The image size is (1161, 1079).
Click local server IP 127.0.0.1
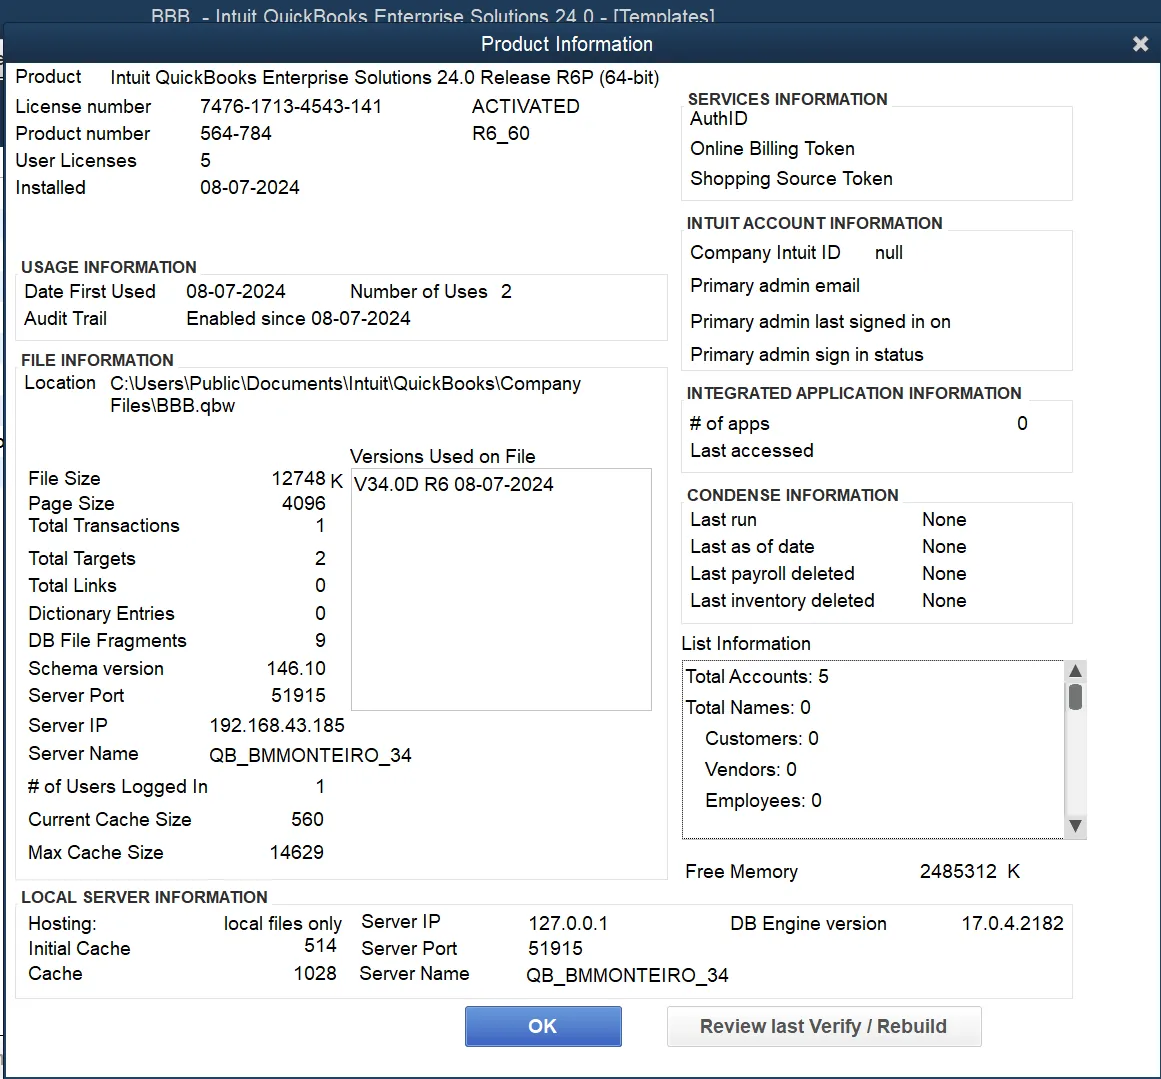click(568, 923)
